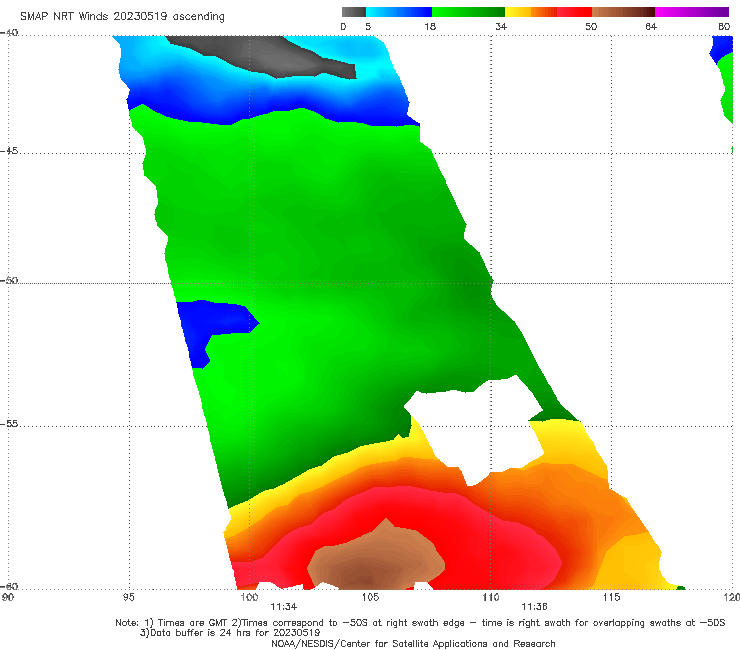Click the cyan-to-blue segment of the color bar
The width and height of the screenshot is (740, 650).
(399, 12)
